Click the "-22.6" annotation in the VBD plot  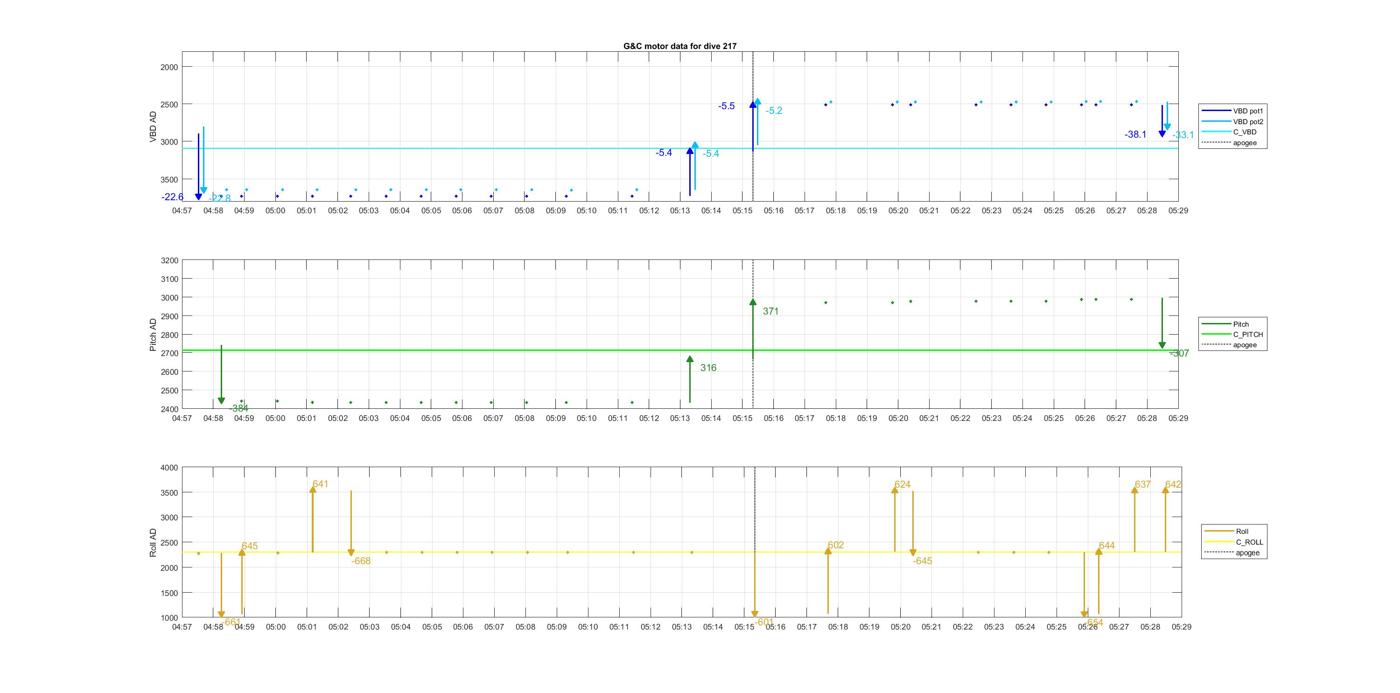[172, 197]
